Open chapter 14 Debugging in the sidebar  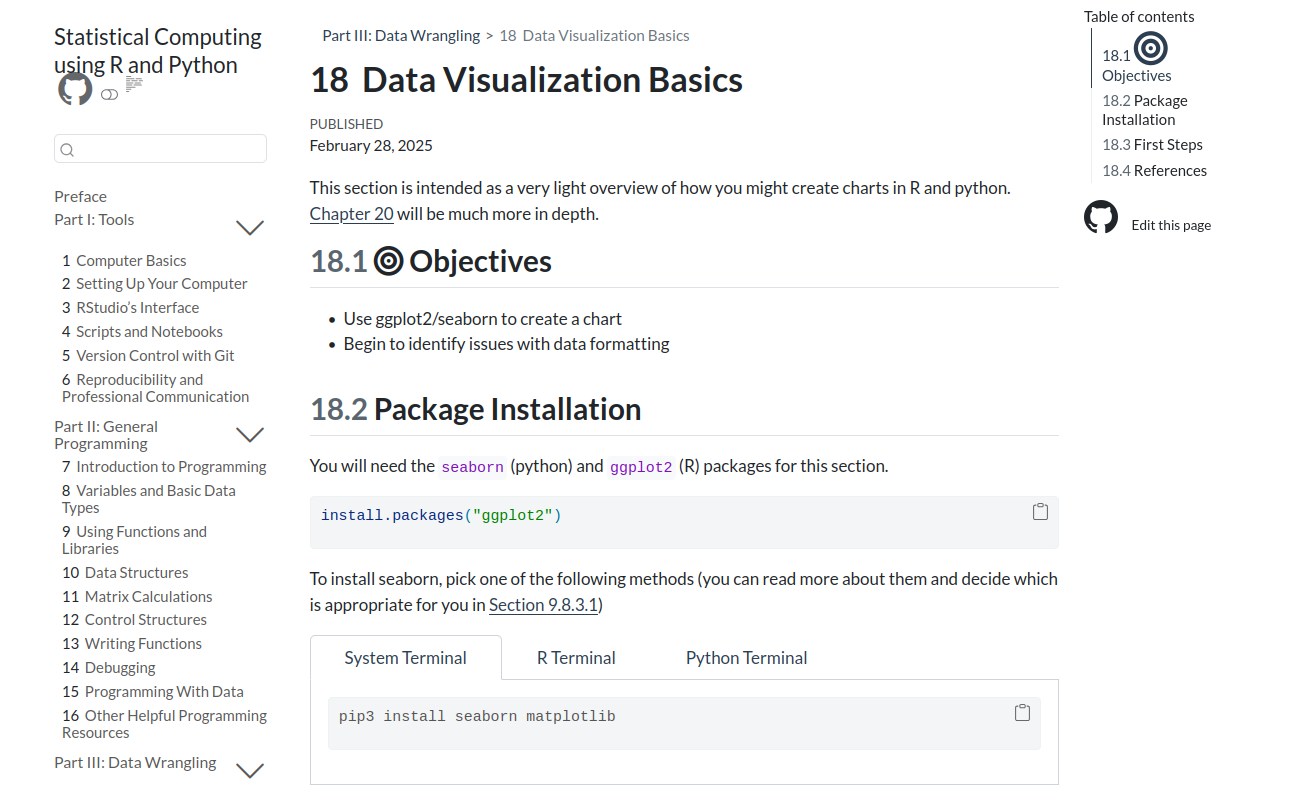(x=108, y=667)
